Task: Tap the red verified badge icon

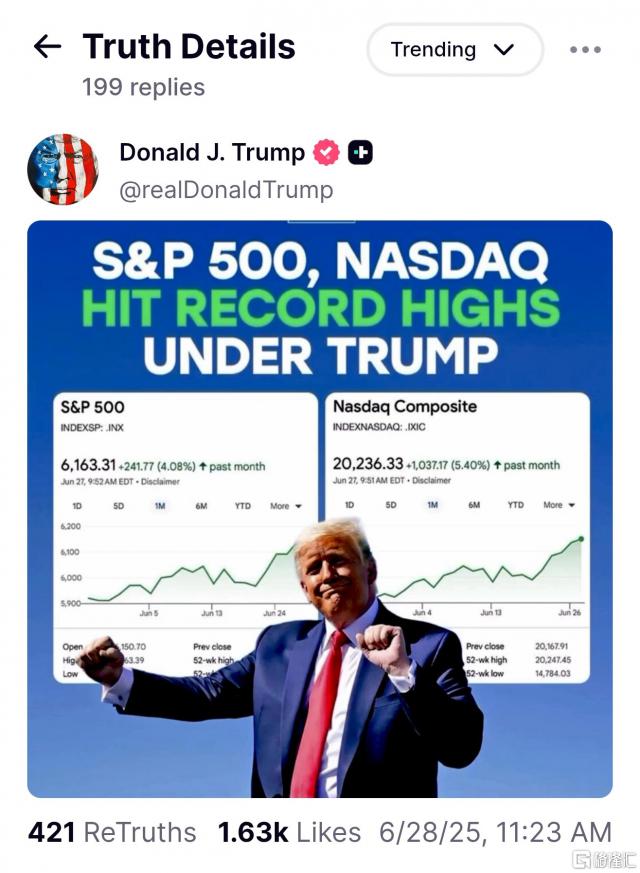Action: 326,153
